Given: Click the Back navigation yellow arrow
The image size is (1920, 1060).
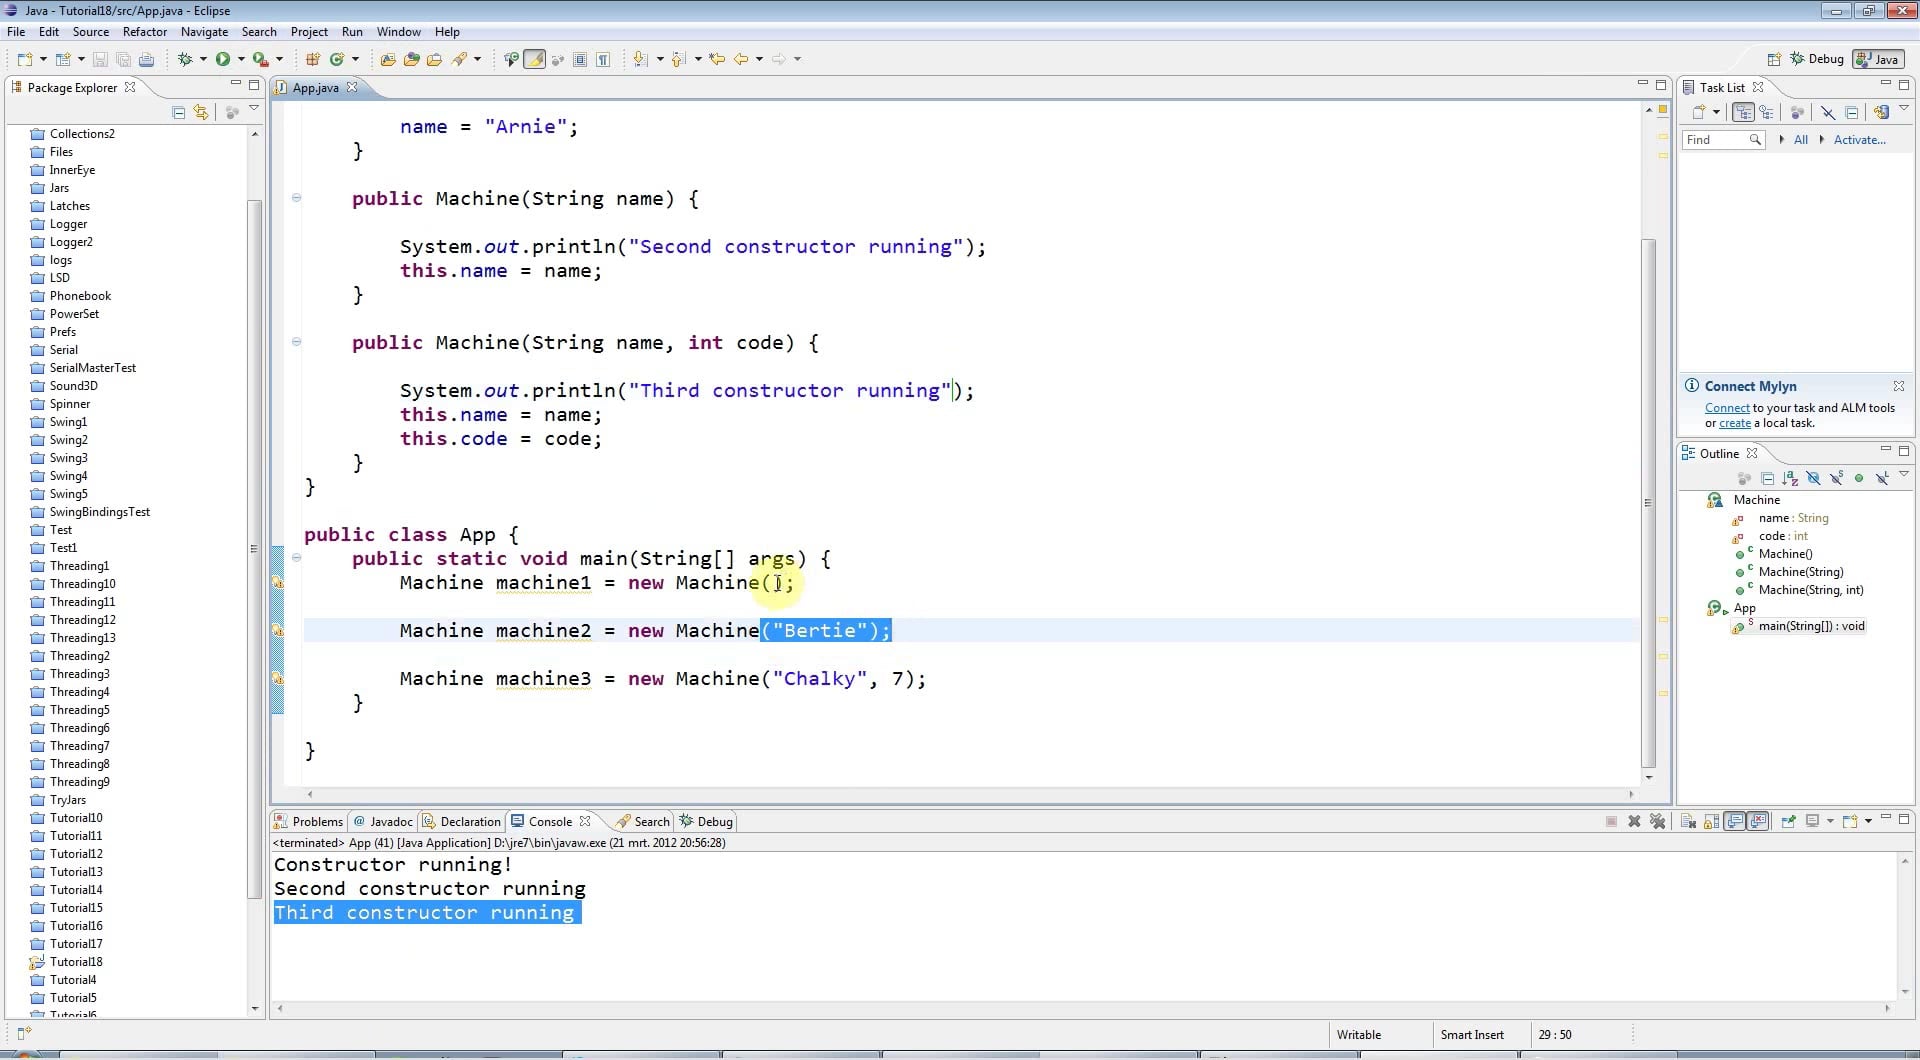Looking at the screenshot, I should point(741,59).
